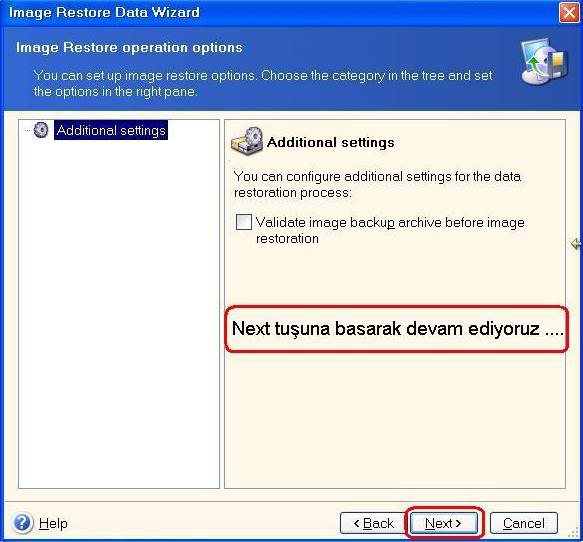
Task: Go back using the Back button
Action: tap(373, 523)
